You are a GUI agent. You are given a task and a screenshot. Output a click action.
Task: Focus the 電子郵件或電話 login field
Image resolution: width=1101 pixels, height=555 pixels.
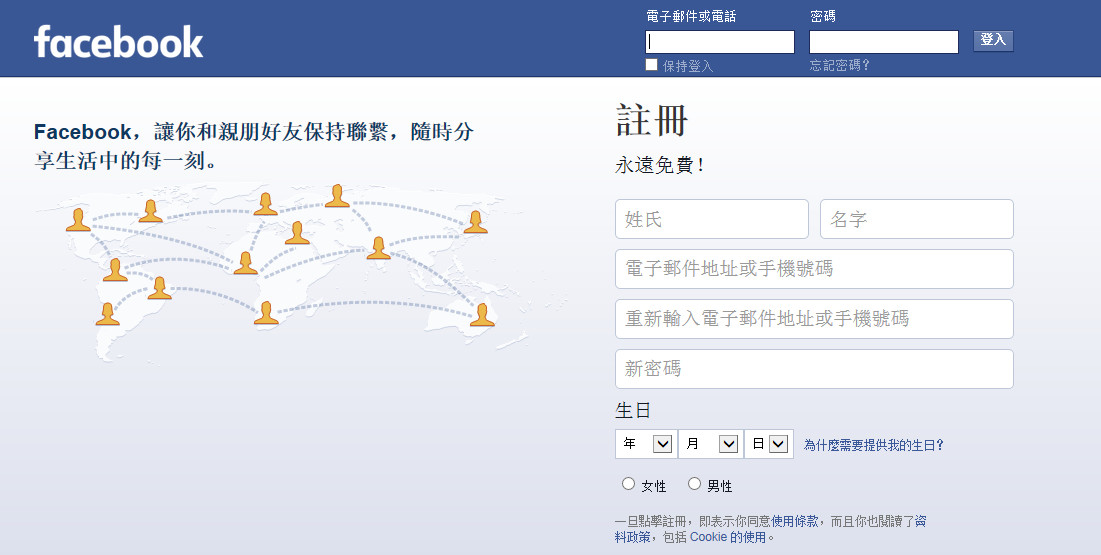coord(720,42)
